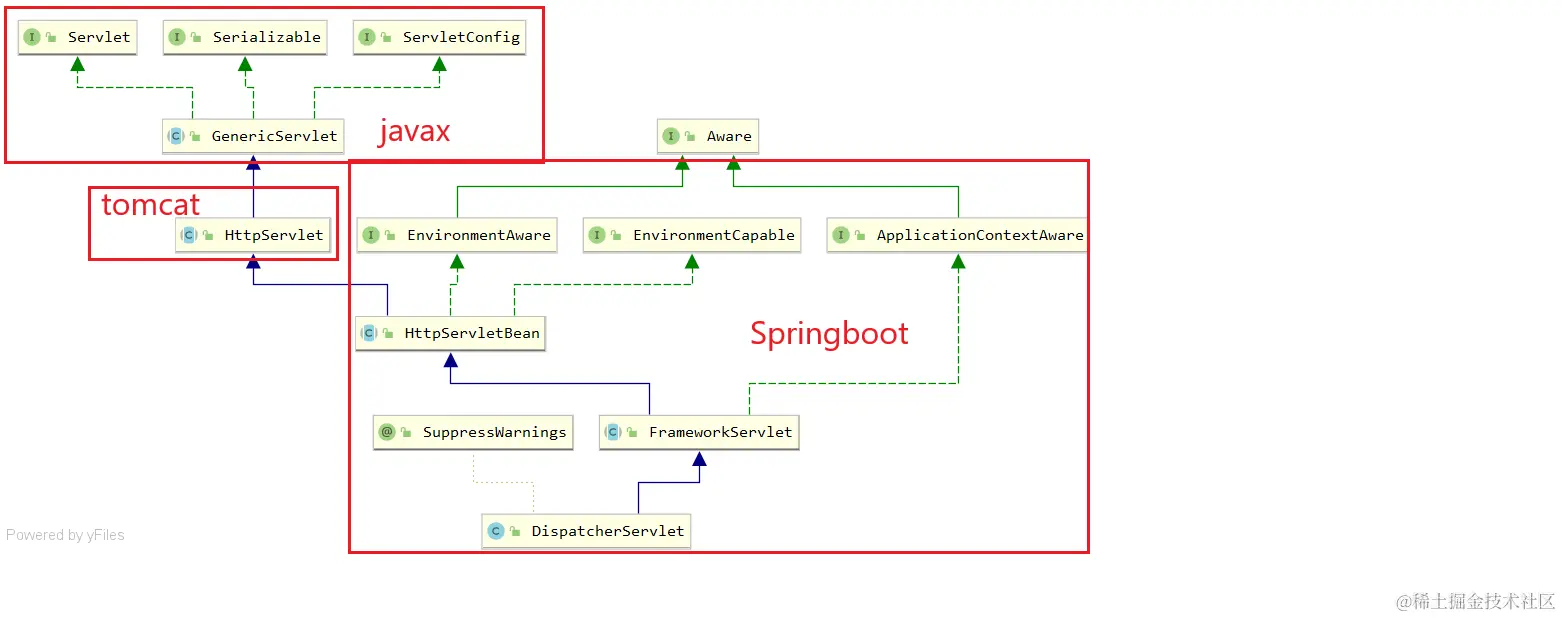The width and height of the screenshot is (1562, 618).
Task: Click the public lock icon on DispatcherServlet
Action: (x=514, y=531)
